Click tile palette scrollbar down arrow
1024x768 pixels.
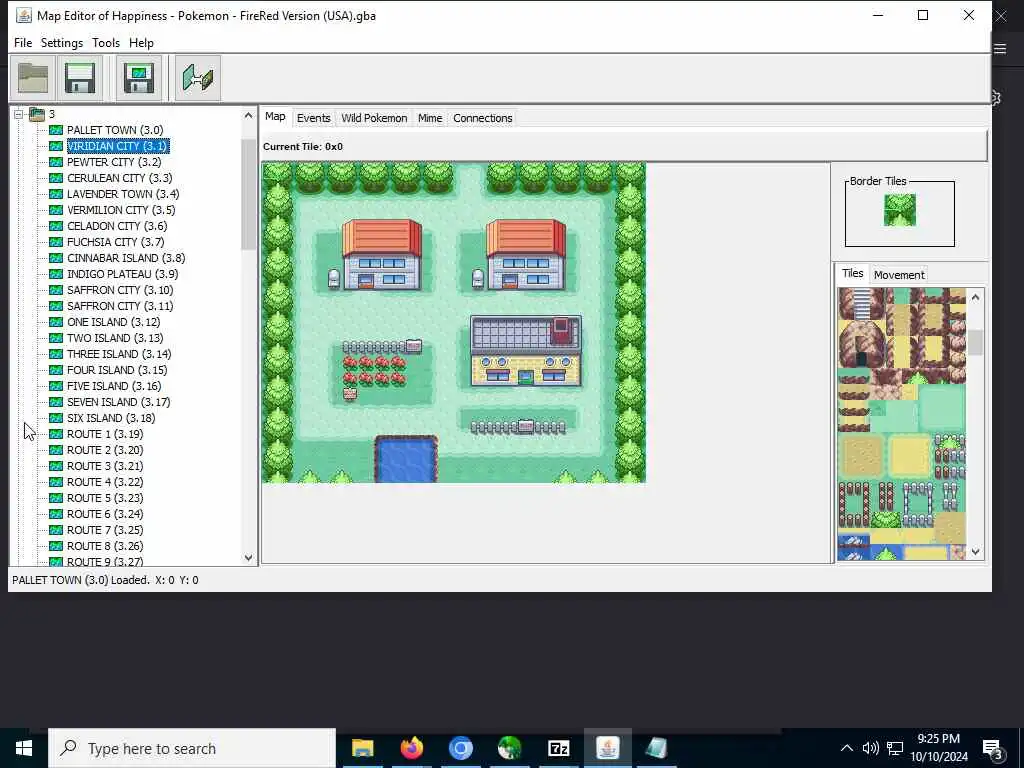pyautogui.click(x=975, y=552)
